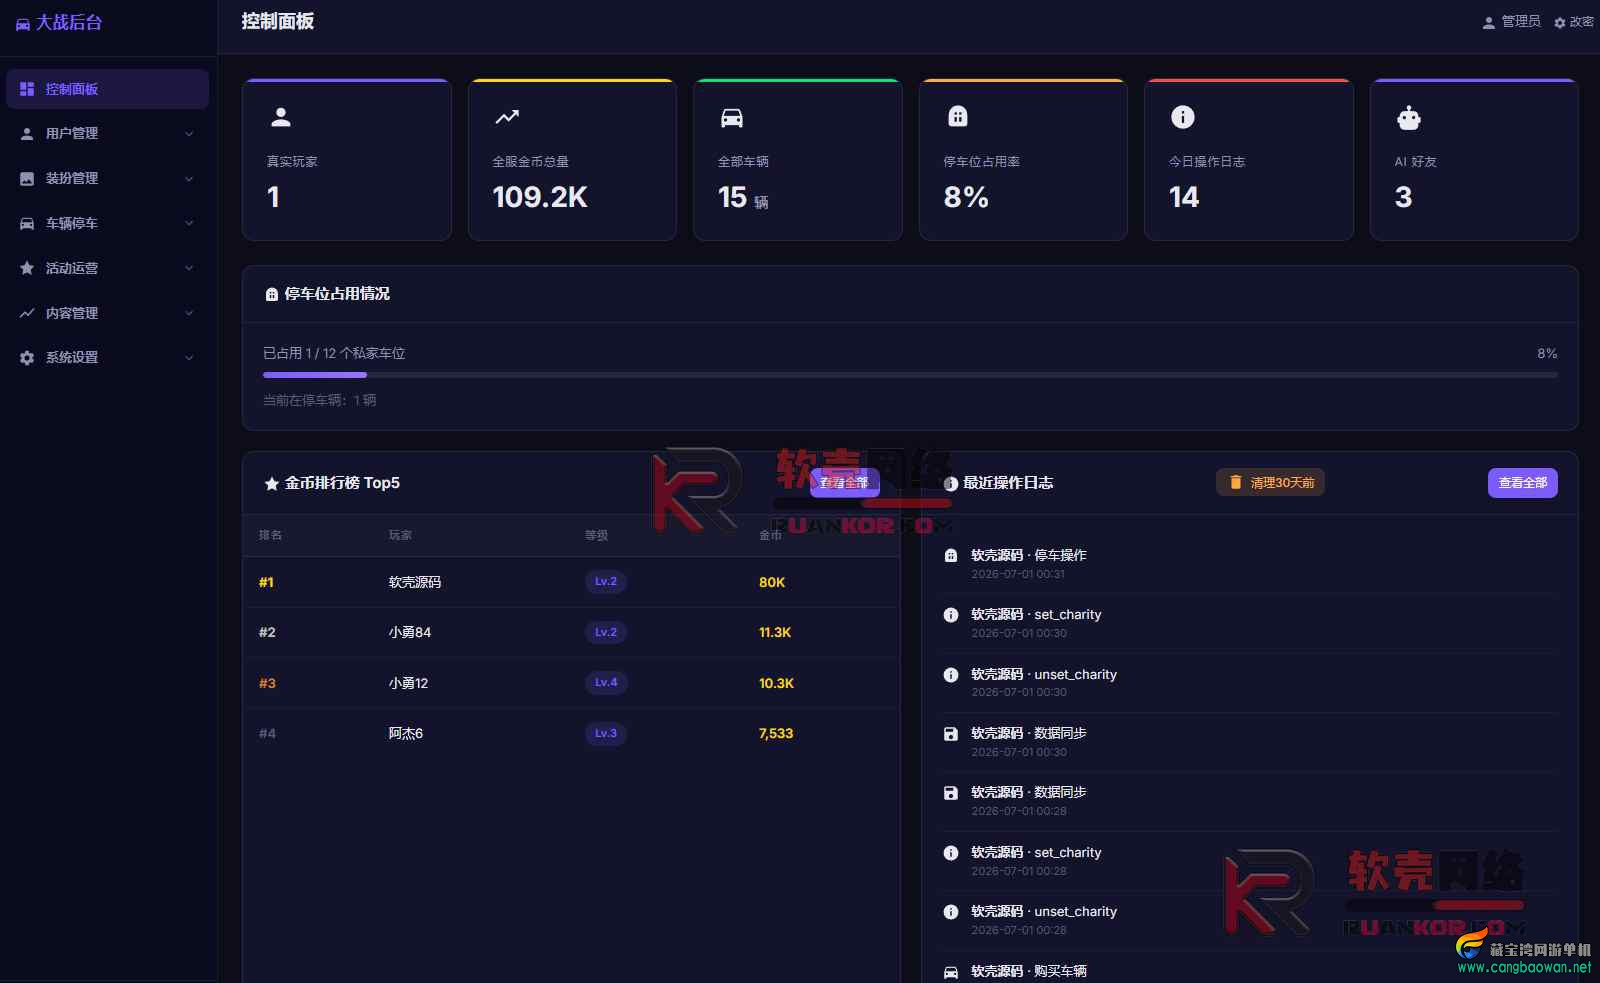The image size is (1600, 983).
Task: Click the 清理30天前 button
Action: 1270,482
